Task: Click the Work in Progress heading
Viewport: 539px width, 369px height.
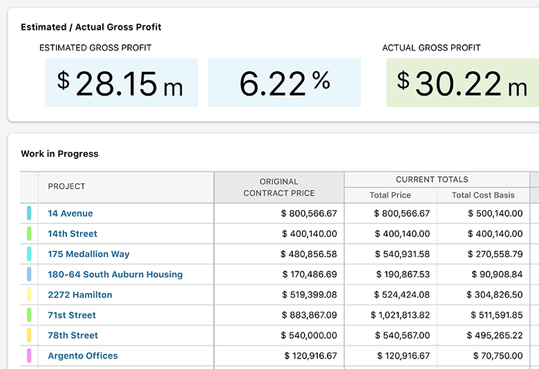Action: [x=59, y=154]
